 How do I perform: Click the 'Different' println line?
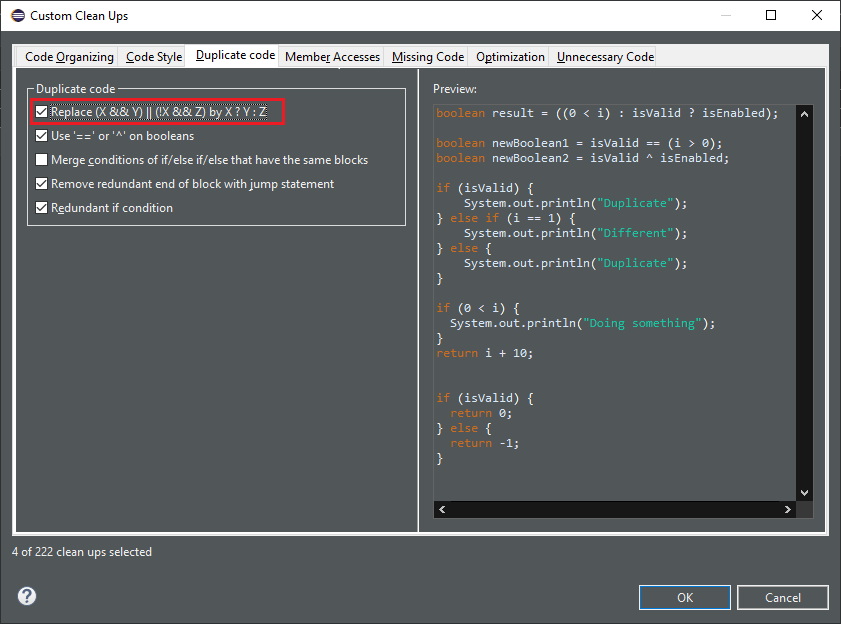(x=576, y=233)
